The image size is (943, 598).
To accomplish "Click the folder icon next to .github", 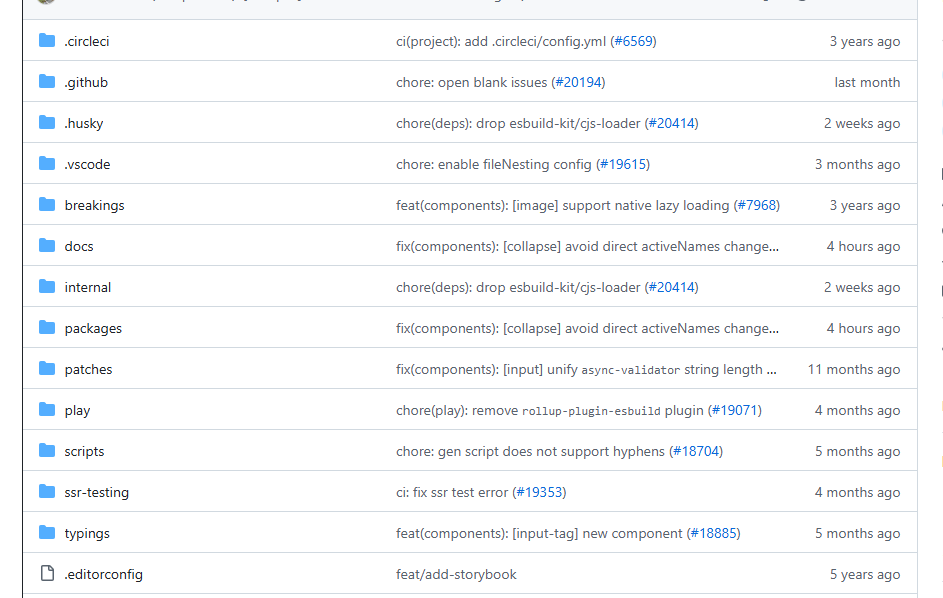I will (46, 82).
